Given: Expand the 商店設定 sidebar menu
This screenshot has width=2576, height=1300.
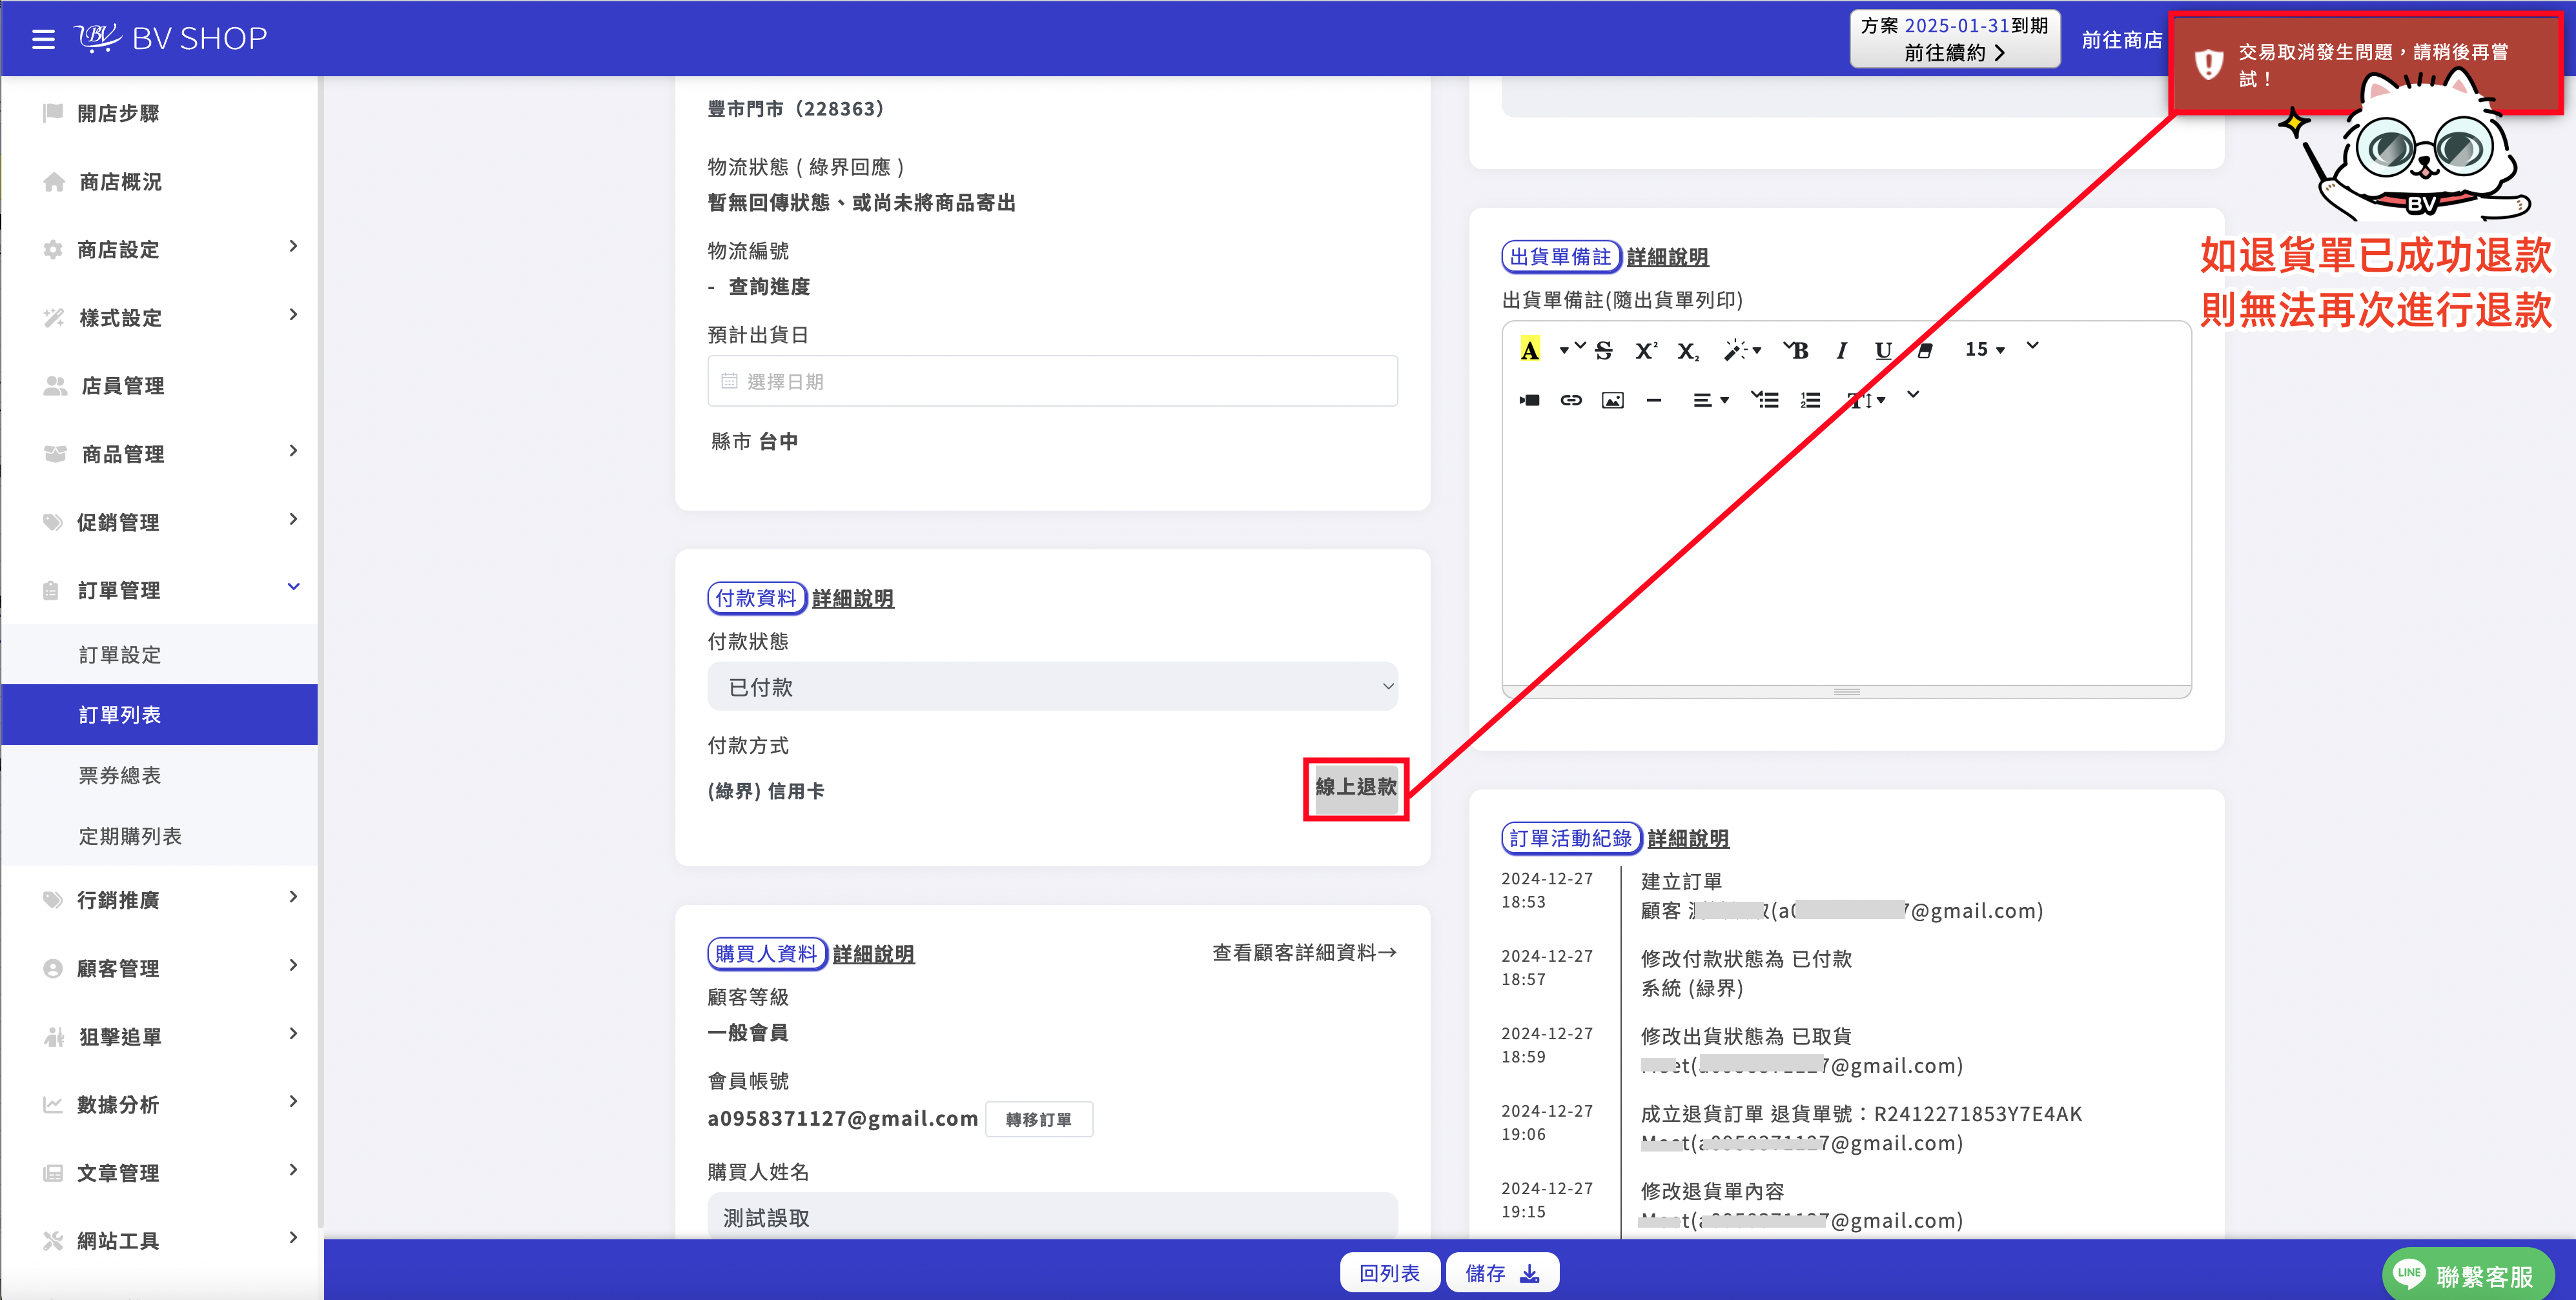Looking at the screenshot, I should coord(160,249).
